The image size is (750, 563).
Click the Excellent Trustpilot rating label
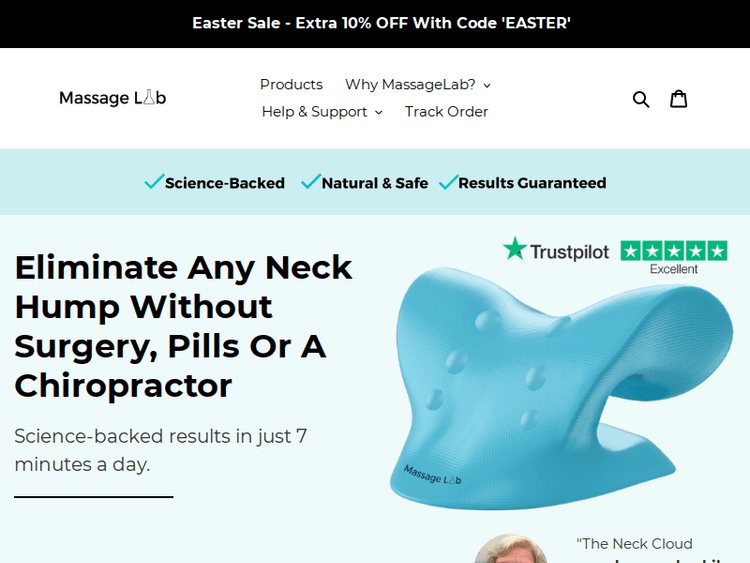(x=673, y=269)
